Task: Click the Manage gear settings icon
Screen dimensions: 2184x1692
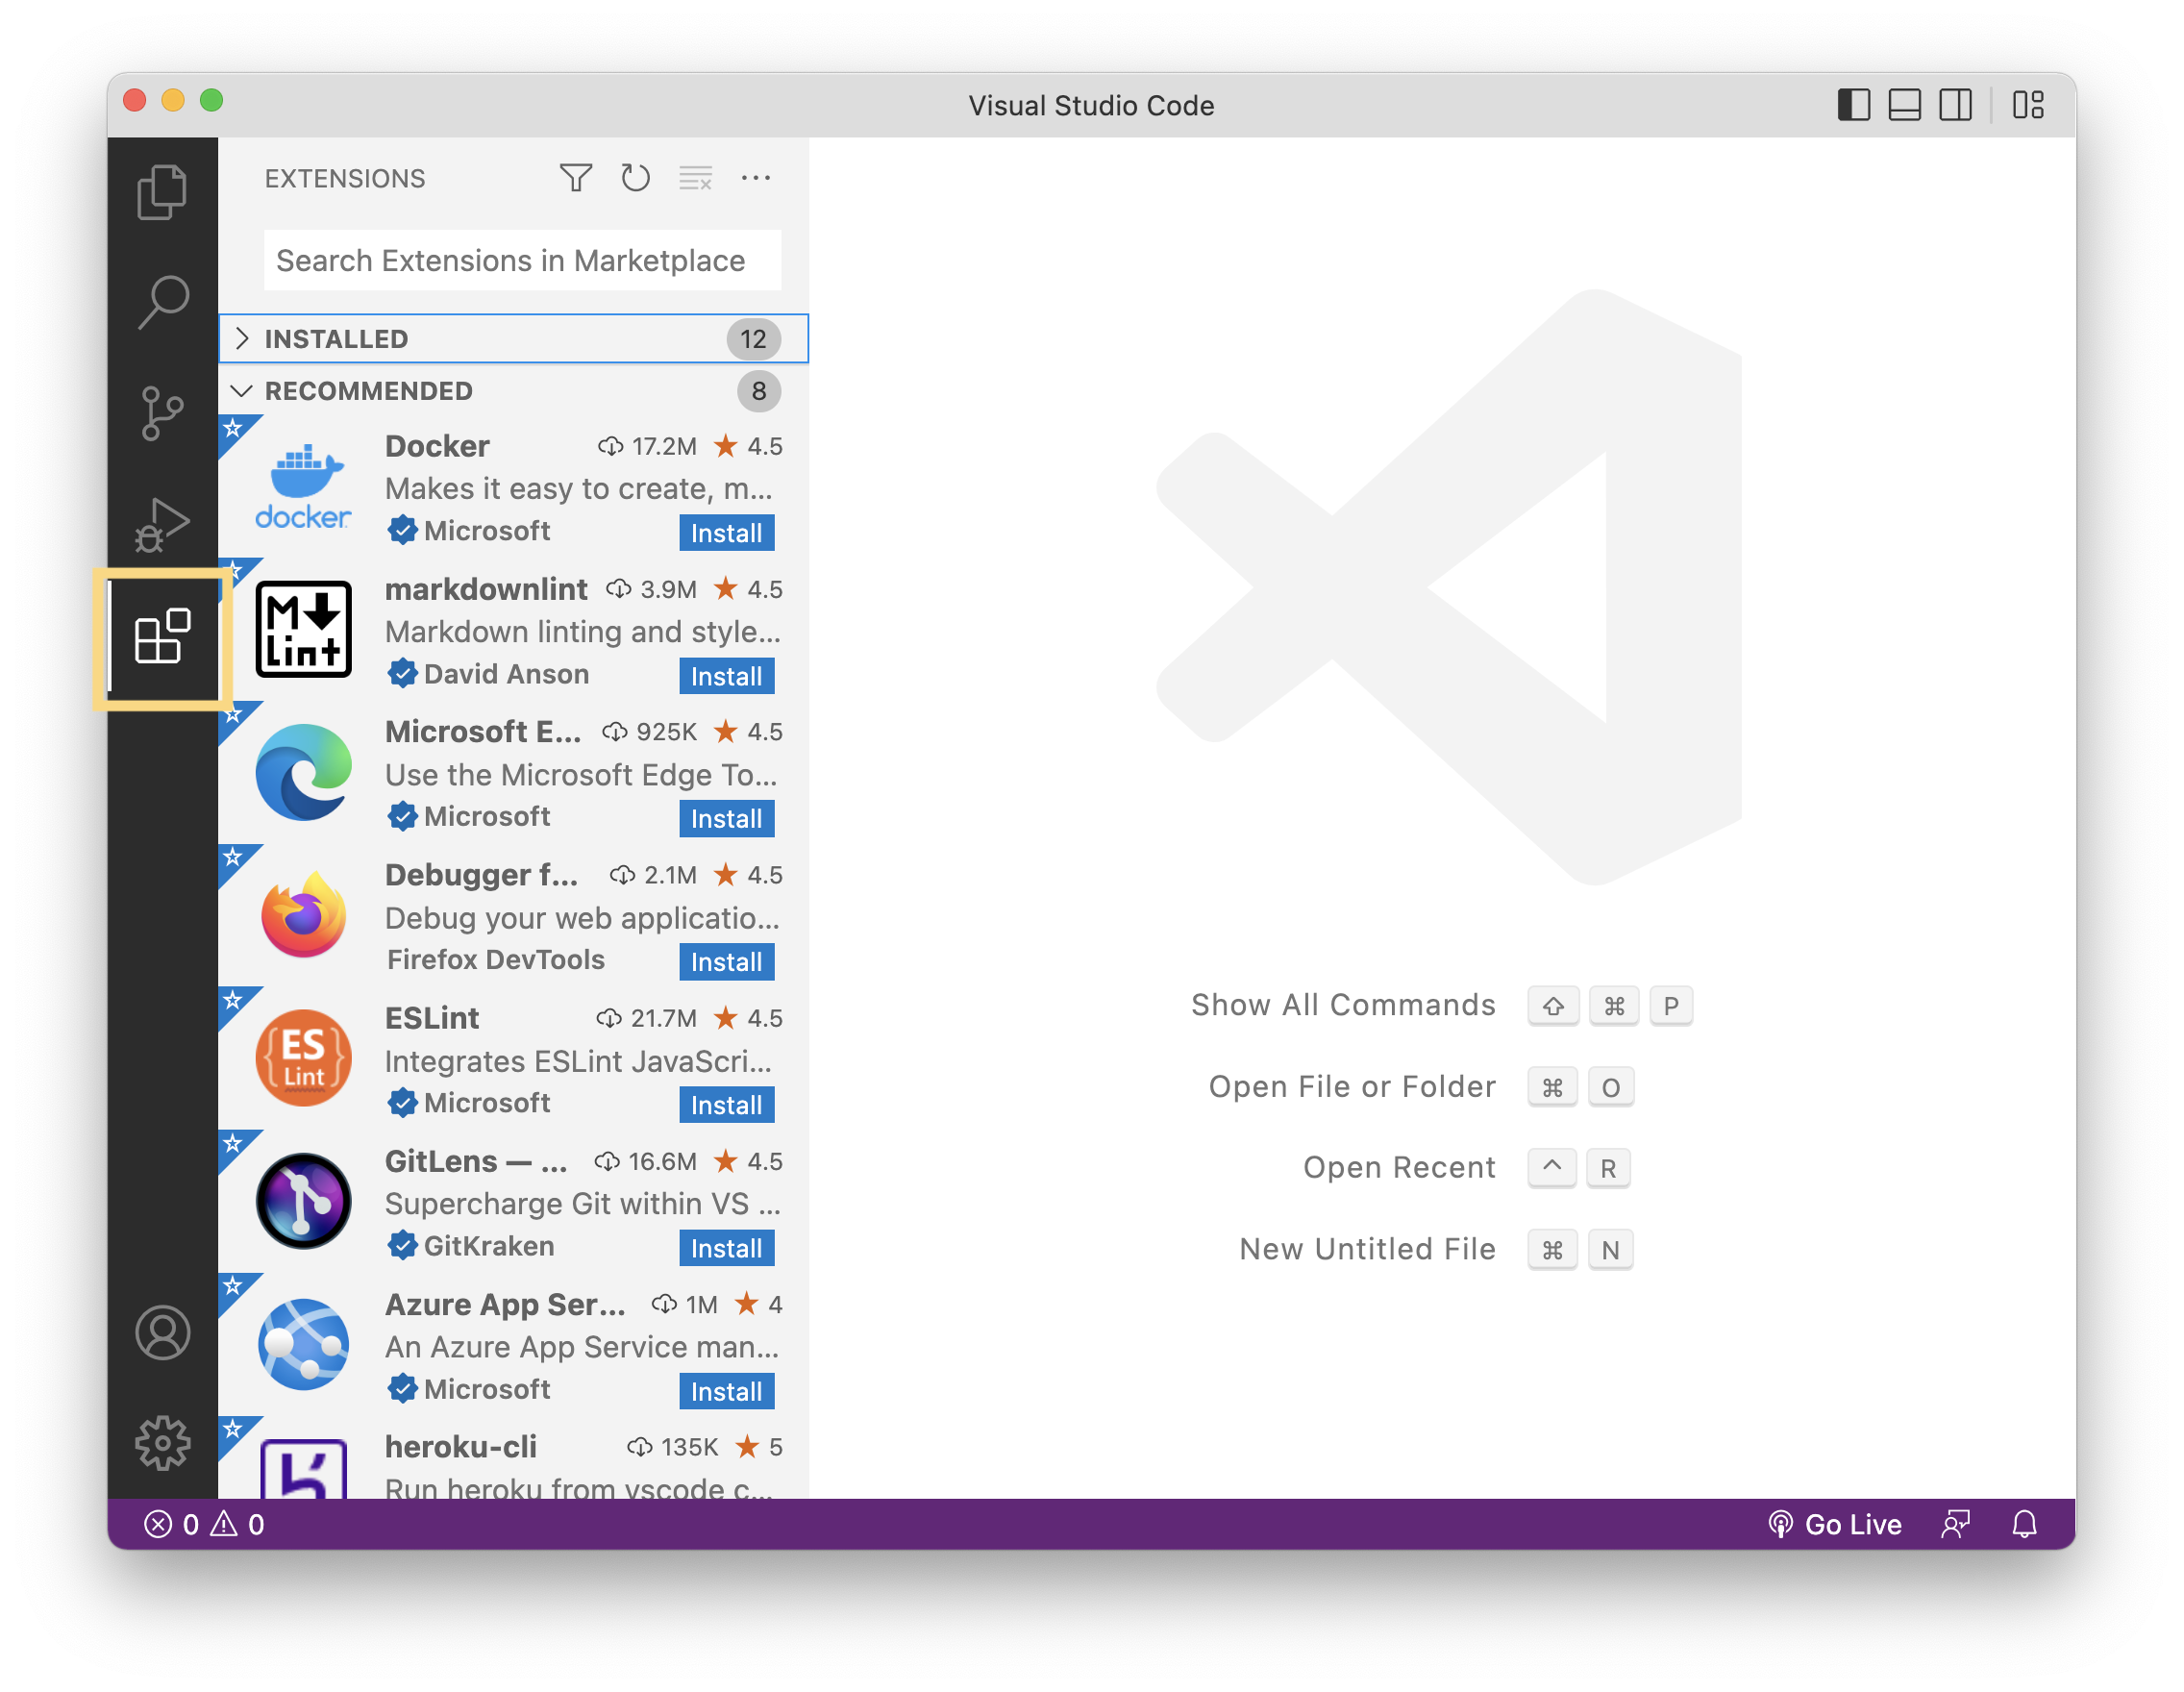Action: click(x=163, y=1444)
